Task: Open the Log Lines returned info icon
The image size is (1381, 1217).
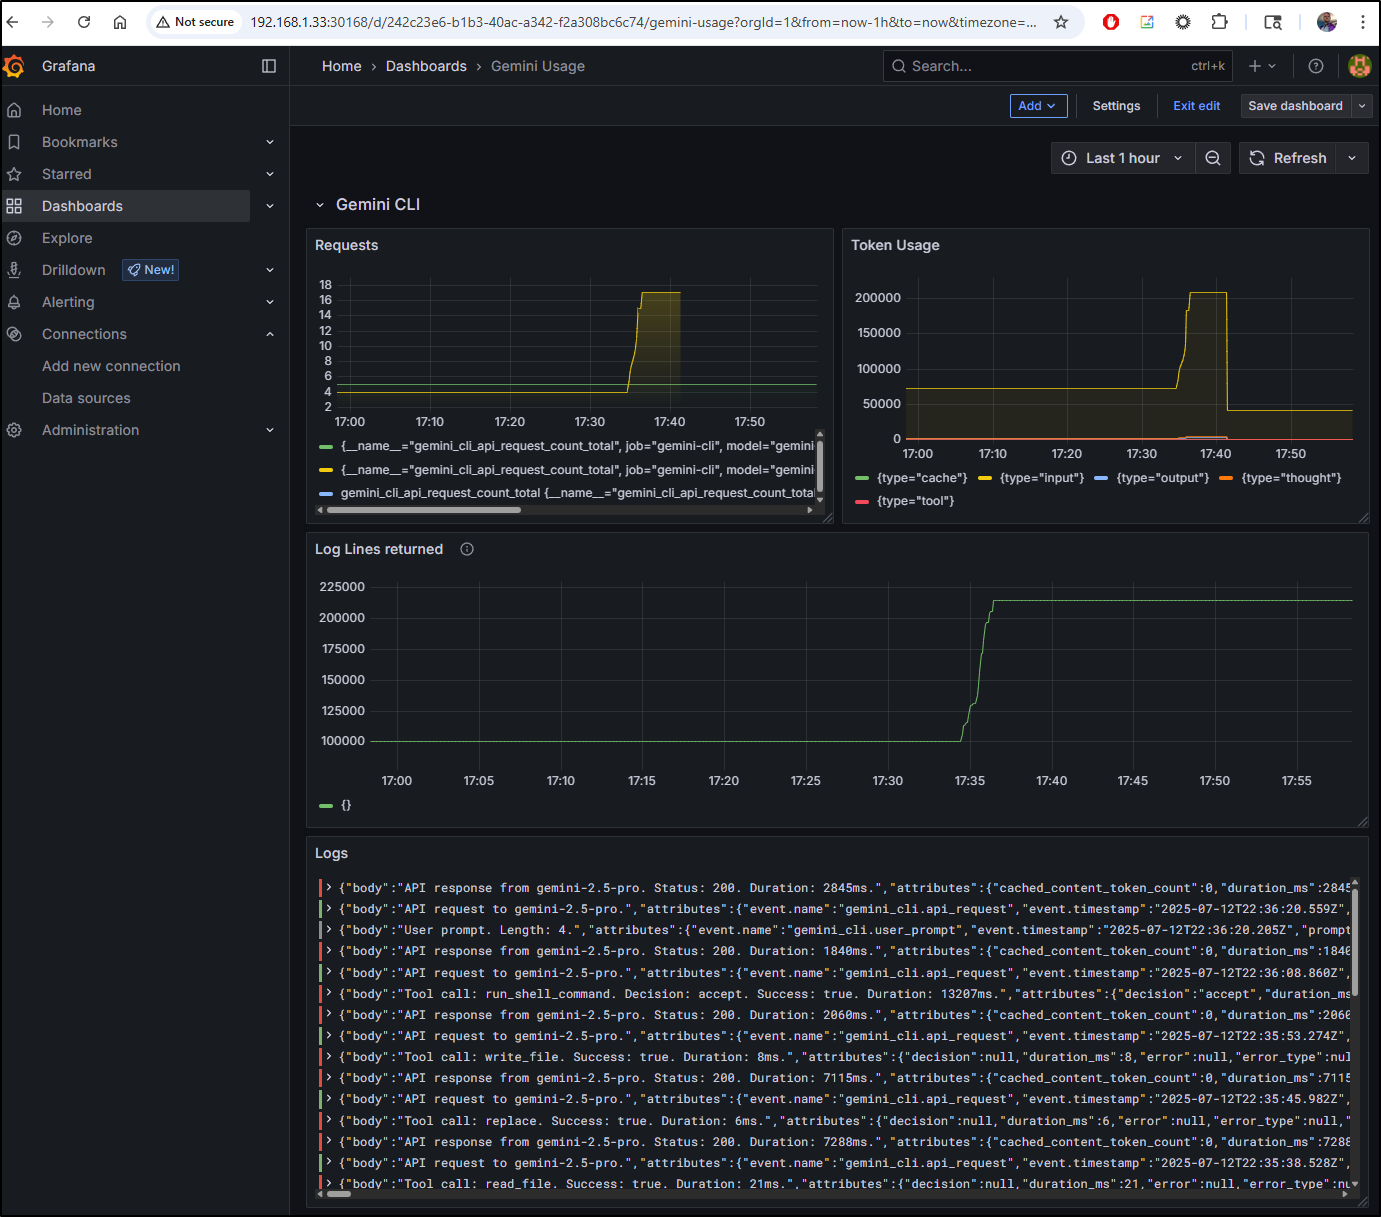Action: (467, 549)
